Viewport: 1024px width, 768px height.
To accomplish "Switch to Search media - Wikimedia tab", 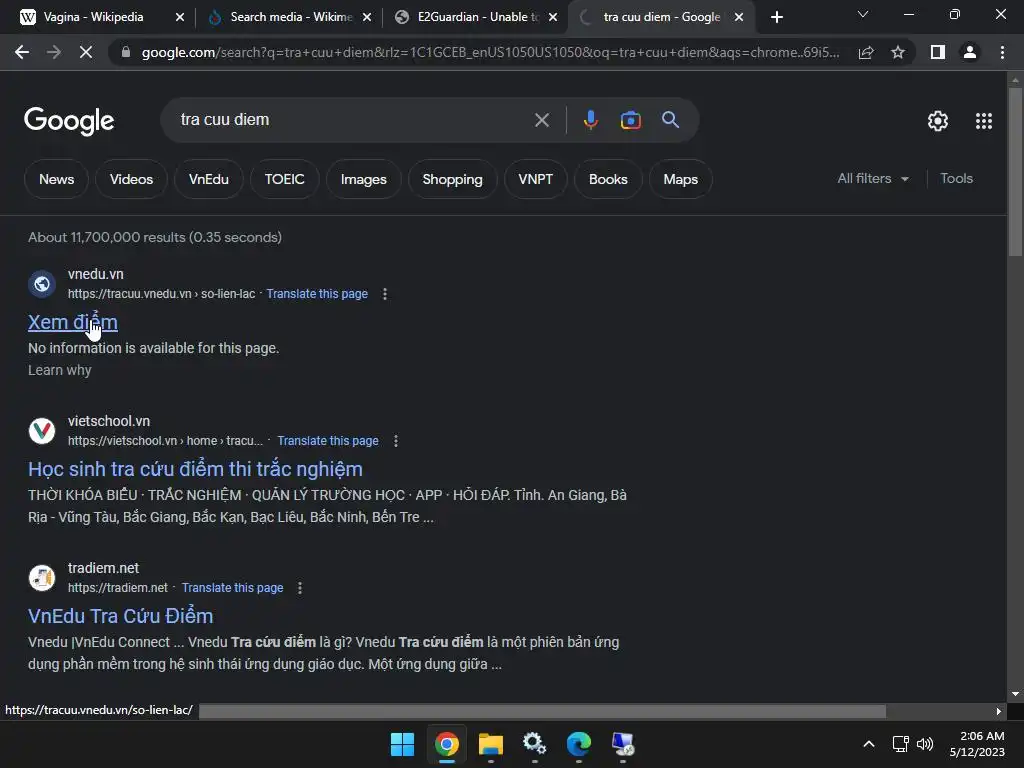I will tap(291, 17).
